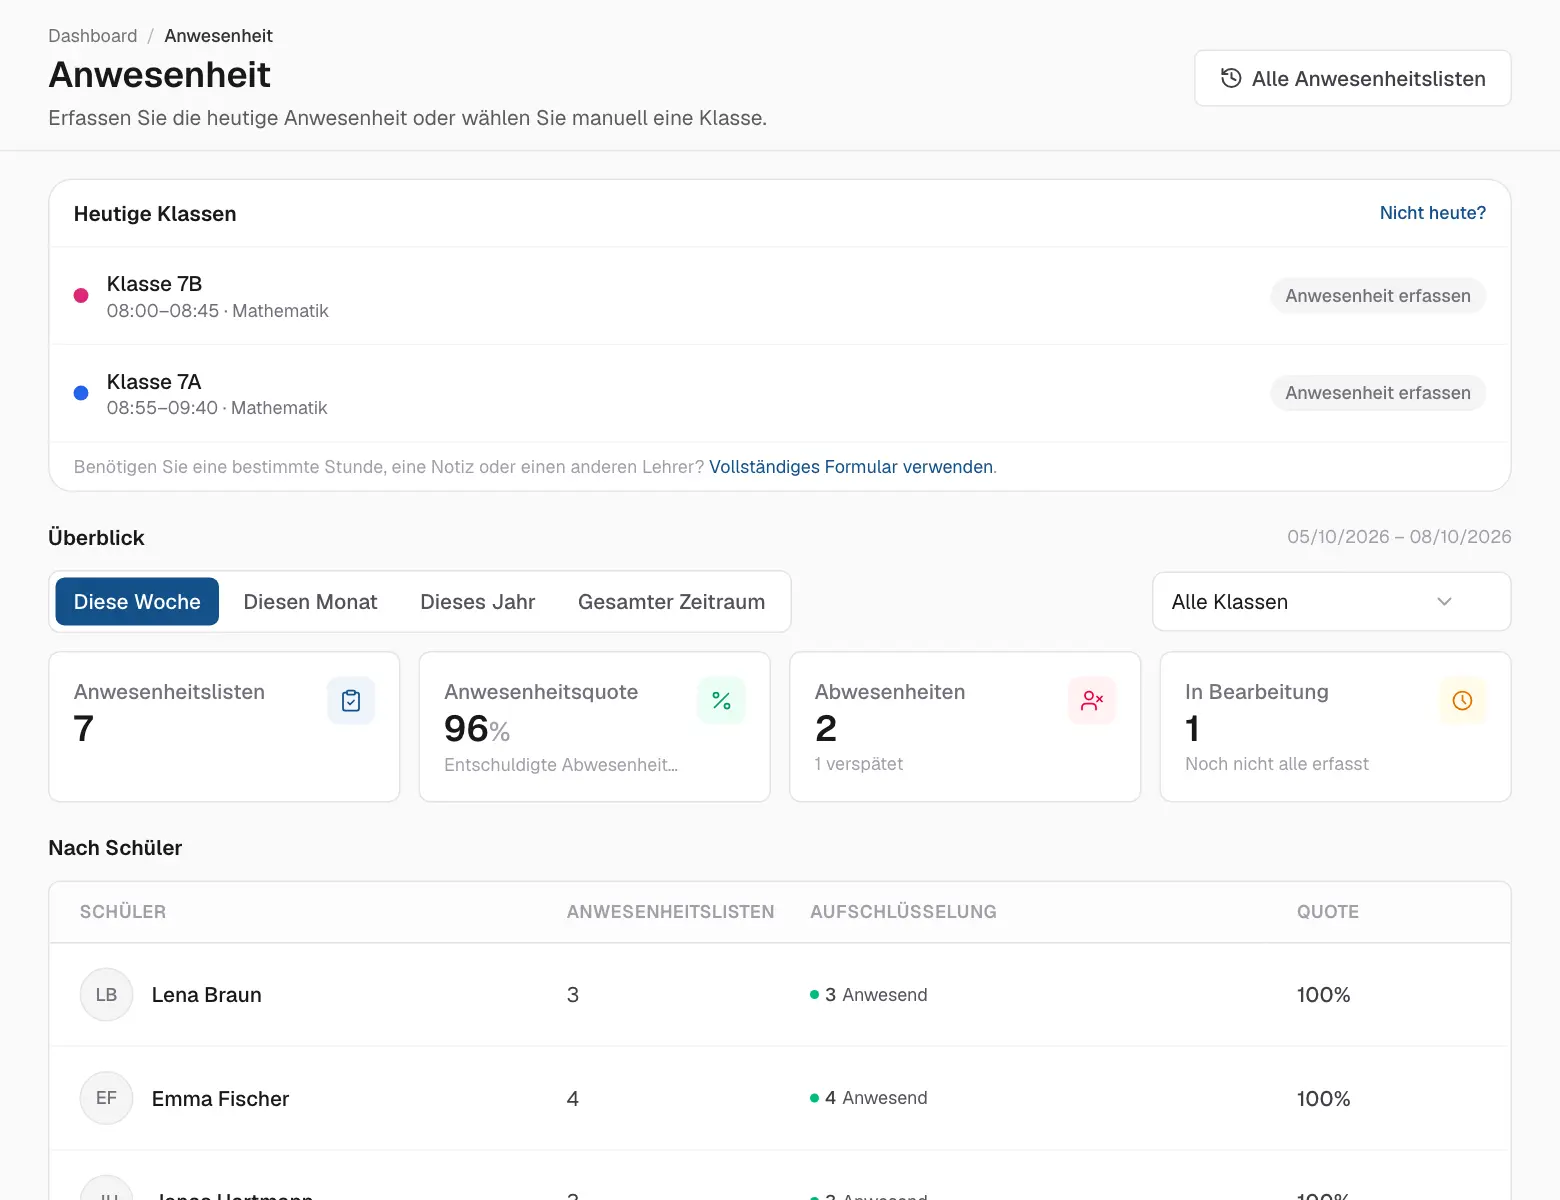Click the Nach Schüler heading
The width and height of the screenshot is (1560, 1200).
pos(115,848)
